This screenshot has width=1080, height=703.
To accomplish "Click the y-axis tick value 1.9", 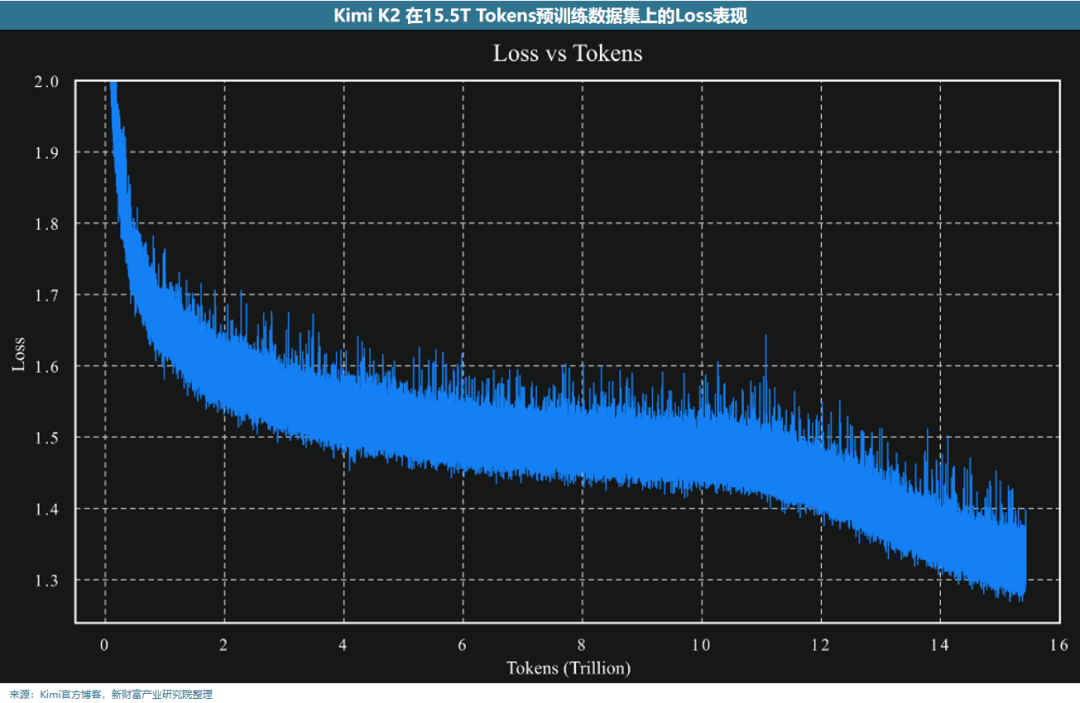I will [47, 152].
